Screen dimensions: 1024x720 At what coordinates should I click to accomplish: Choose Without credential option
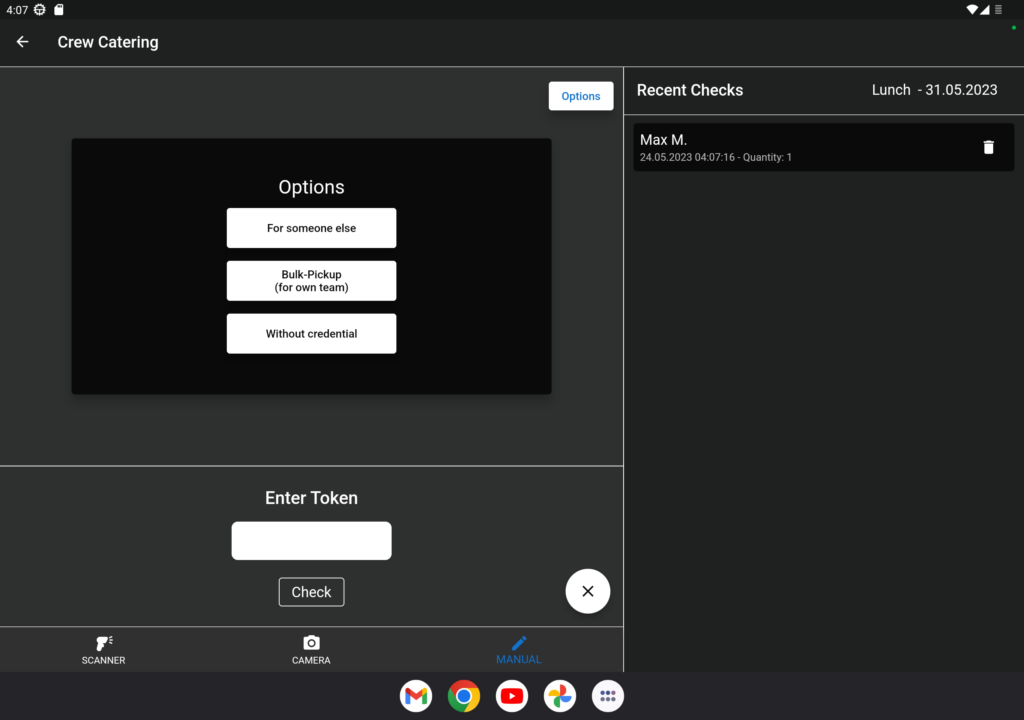click(312, 334)
